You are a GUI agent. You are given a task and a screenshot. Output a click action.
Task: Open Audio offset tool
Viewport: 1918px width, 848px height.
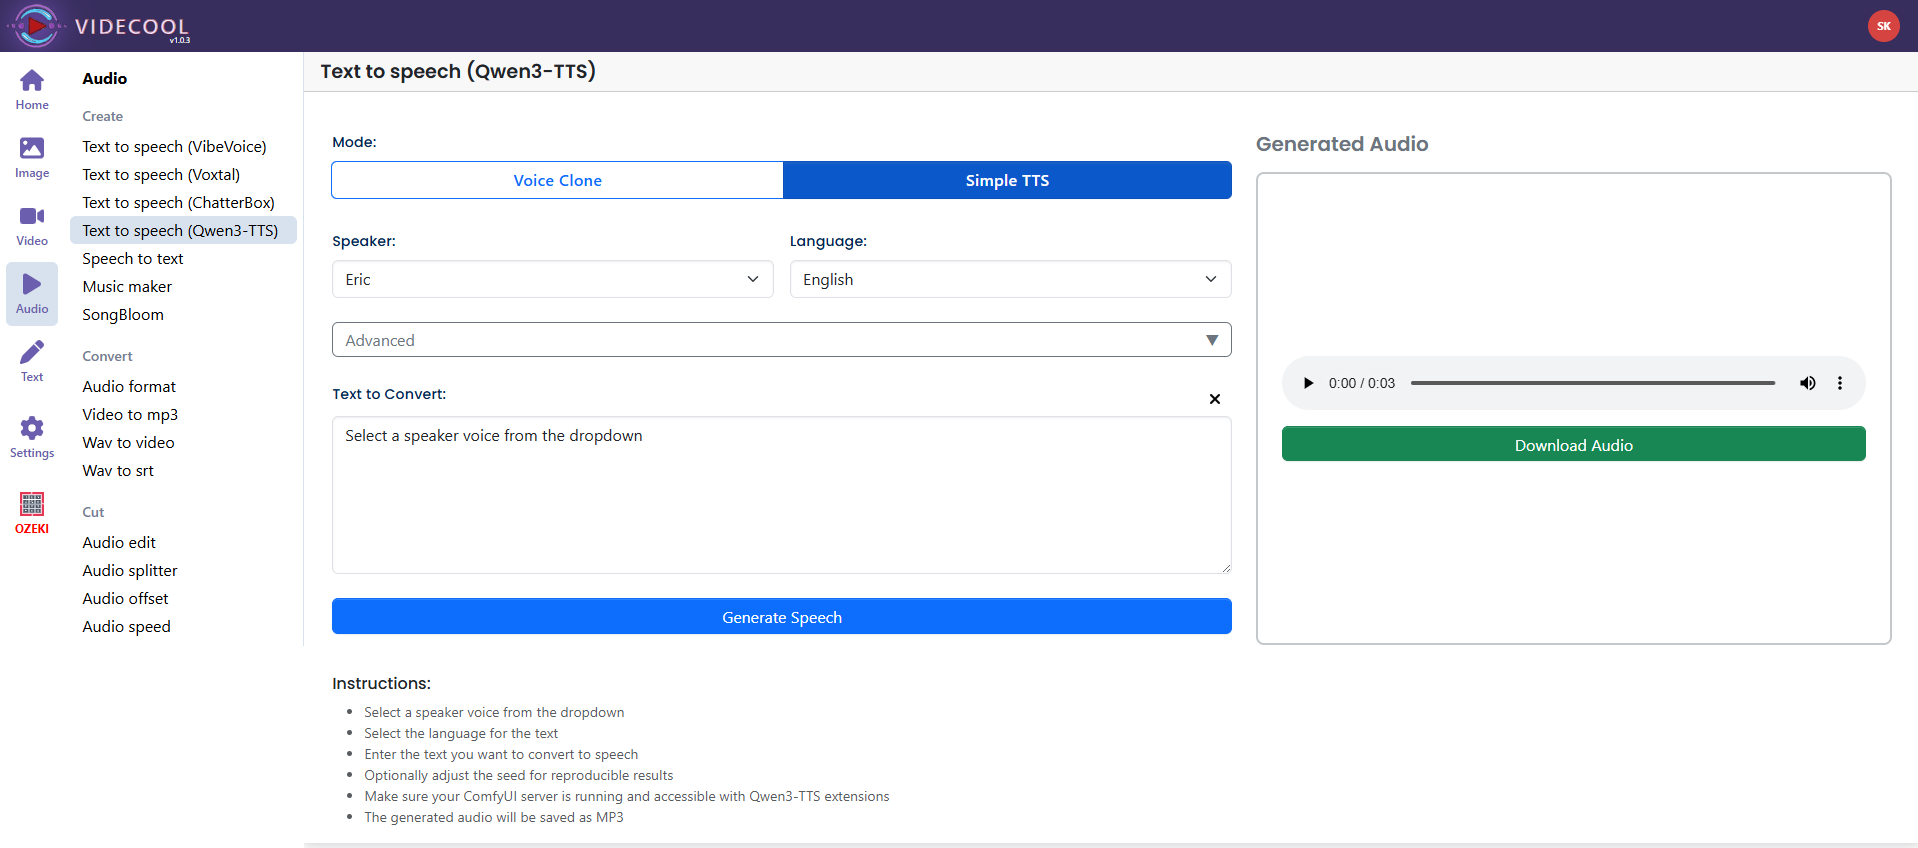[125, 598]
